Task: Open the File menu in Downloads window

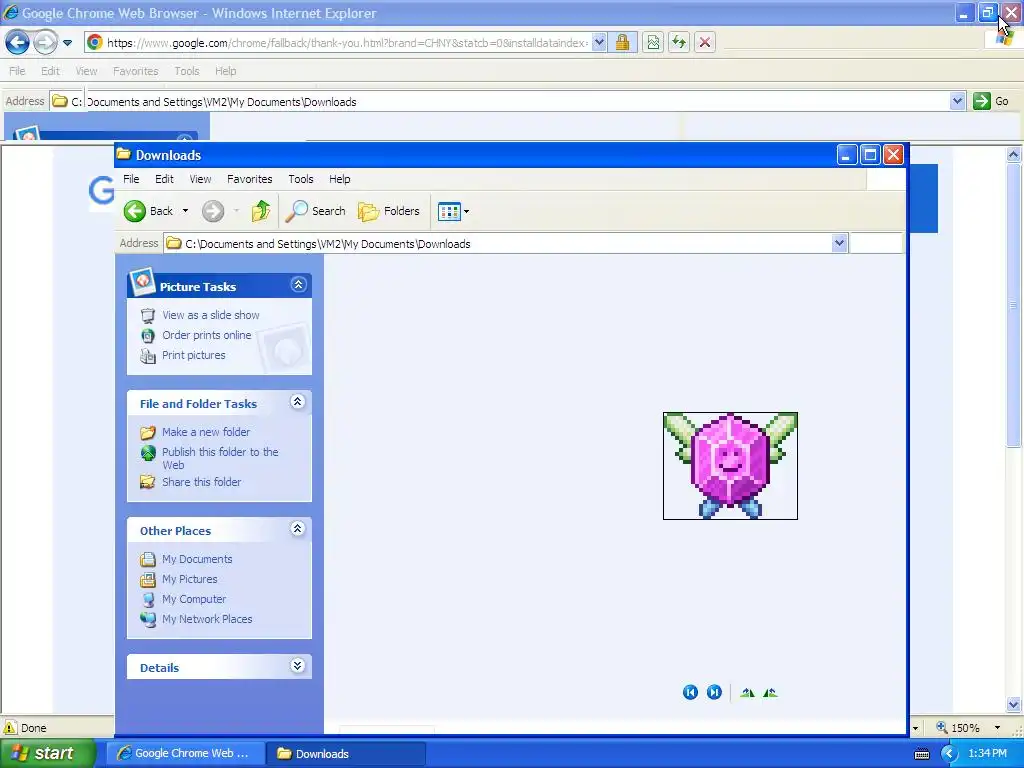Action: [x=131, y=179]
